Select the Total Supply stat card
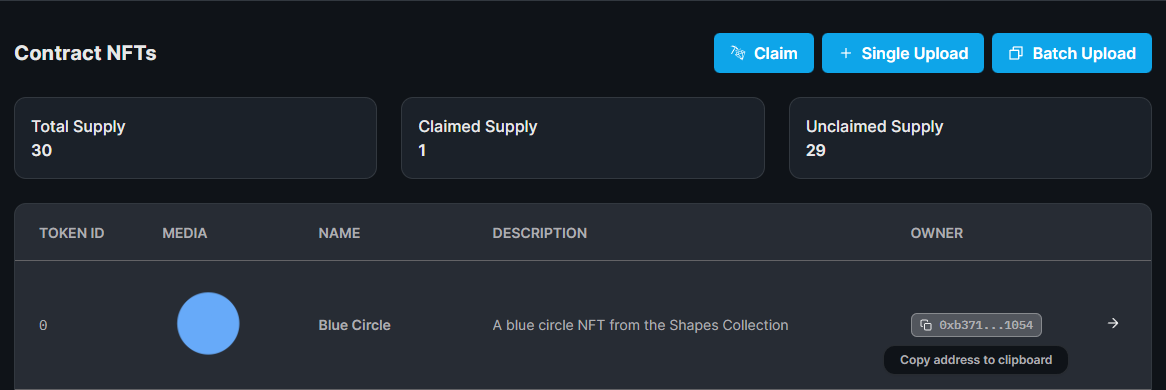The image size is (1166, 390). [x=196, y=138]
